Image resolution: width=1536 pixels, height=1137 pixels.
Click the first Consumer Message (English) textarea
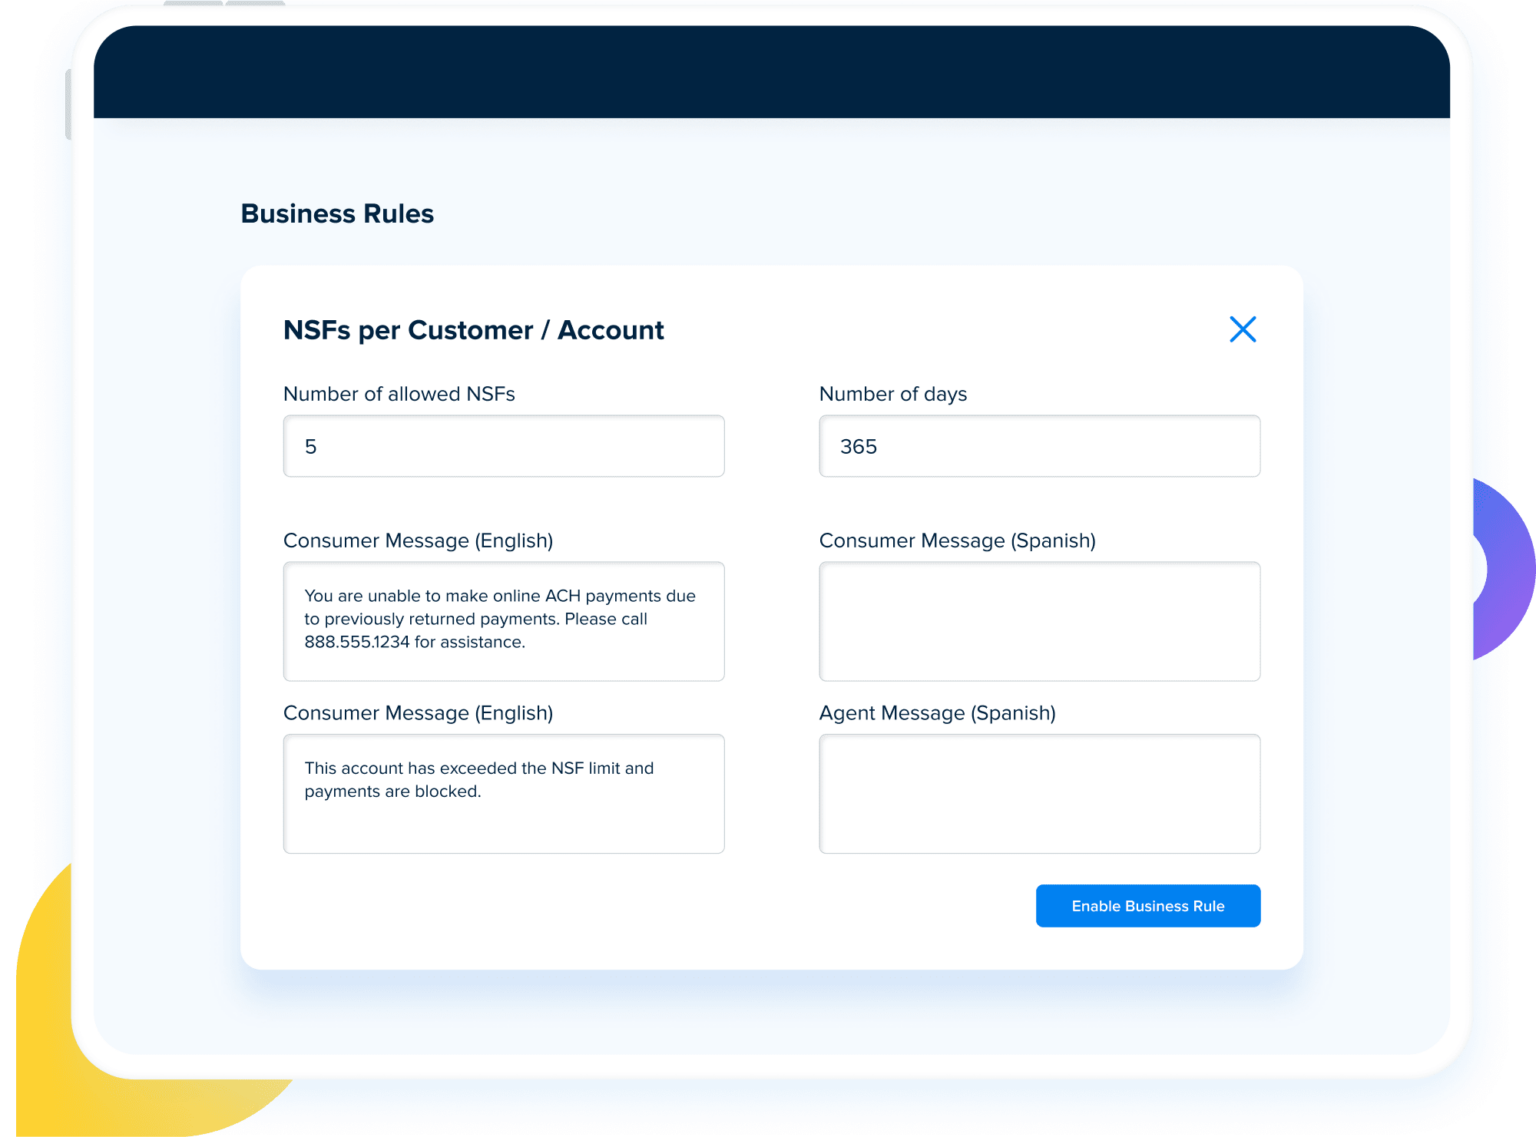click(503, 620)
